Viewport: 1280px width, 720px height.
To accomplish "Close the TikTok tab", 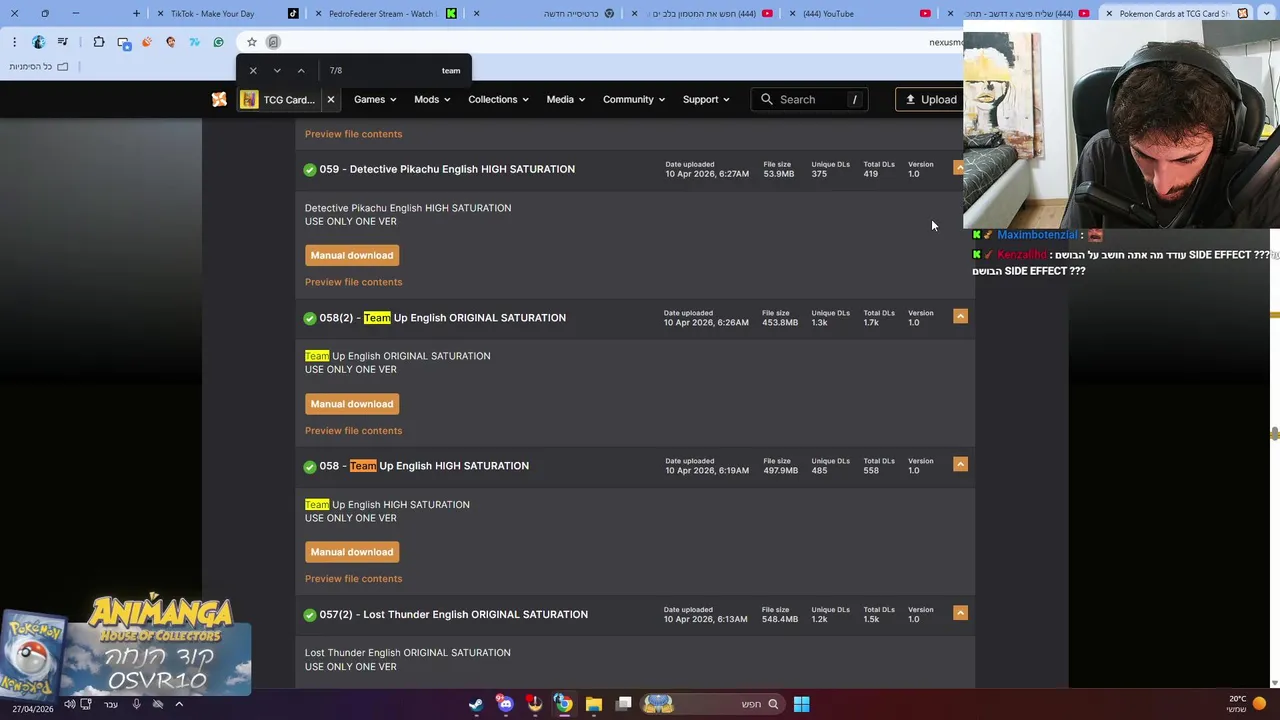I will click(x=160, y=14).
